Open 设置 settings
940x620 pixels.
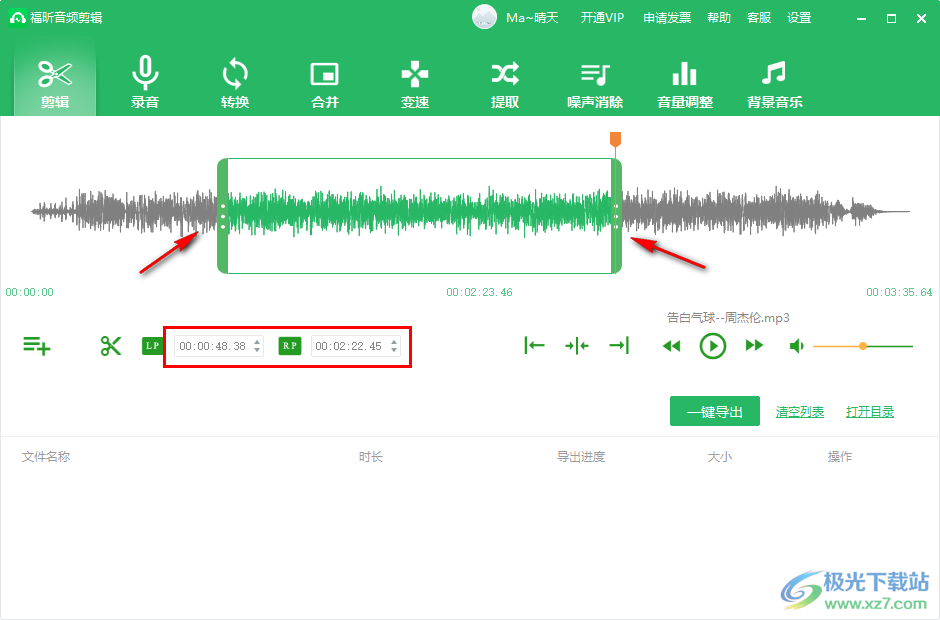[799, 18]
